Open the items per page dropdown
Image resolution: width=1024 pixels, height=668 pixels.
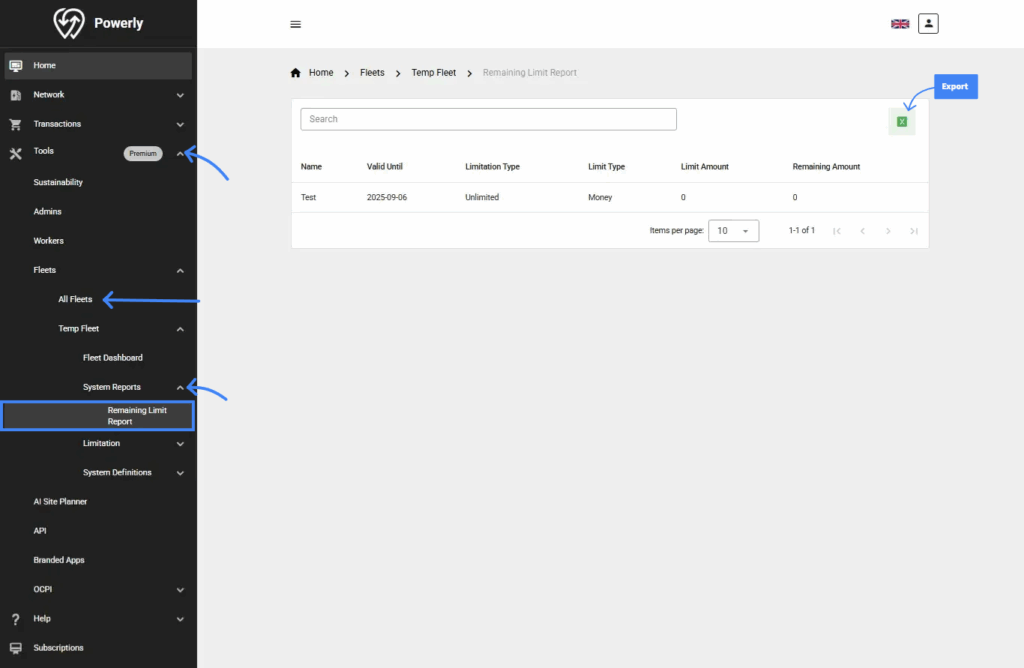click(x=733, y=231)
